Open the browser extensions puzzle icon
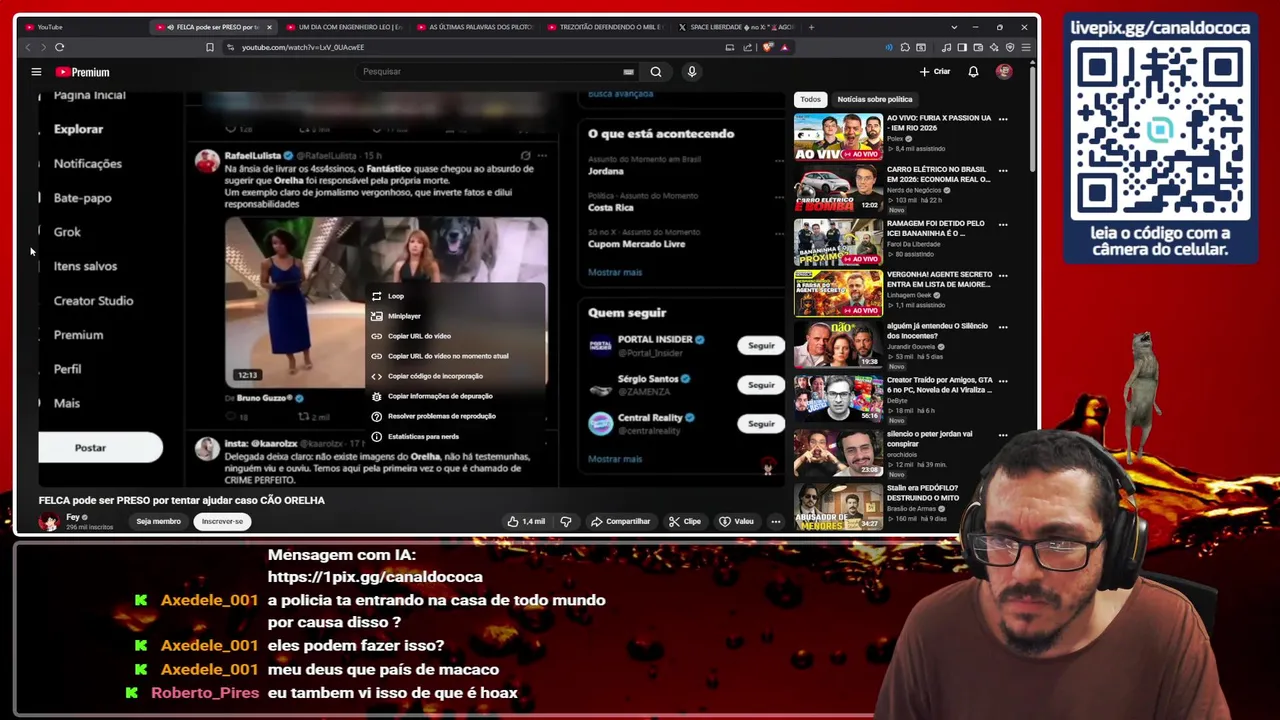1280x720 pixels. pyautogui.click(x=905, y=47)
